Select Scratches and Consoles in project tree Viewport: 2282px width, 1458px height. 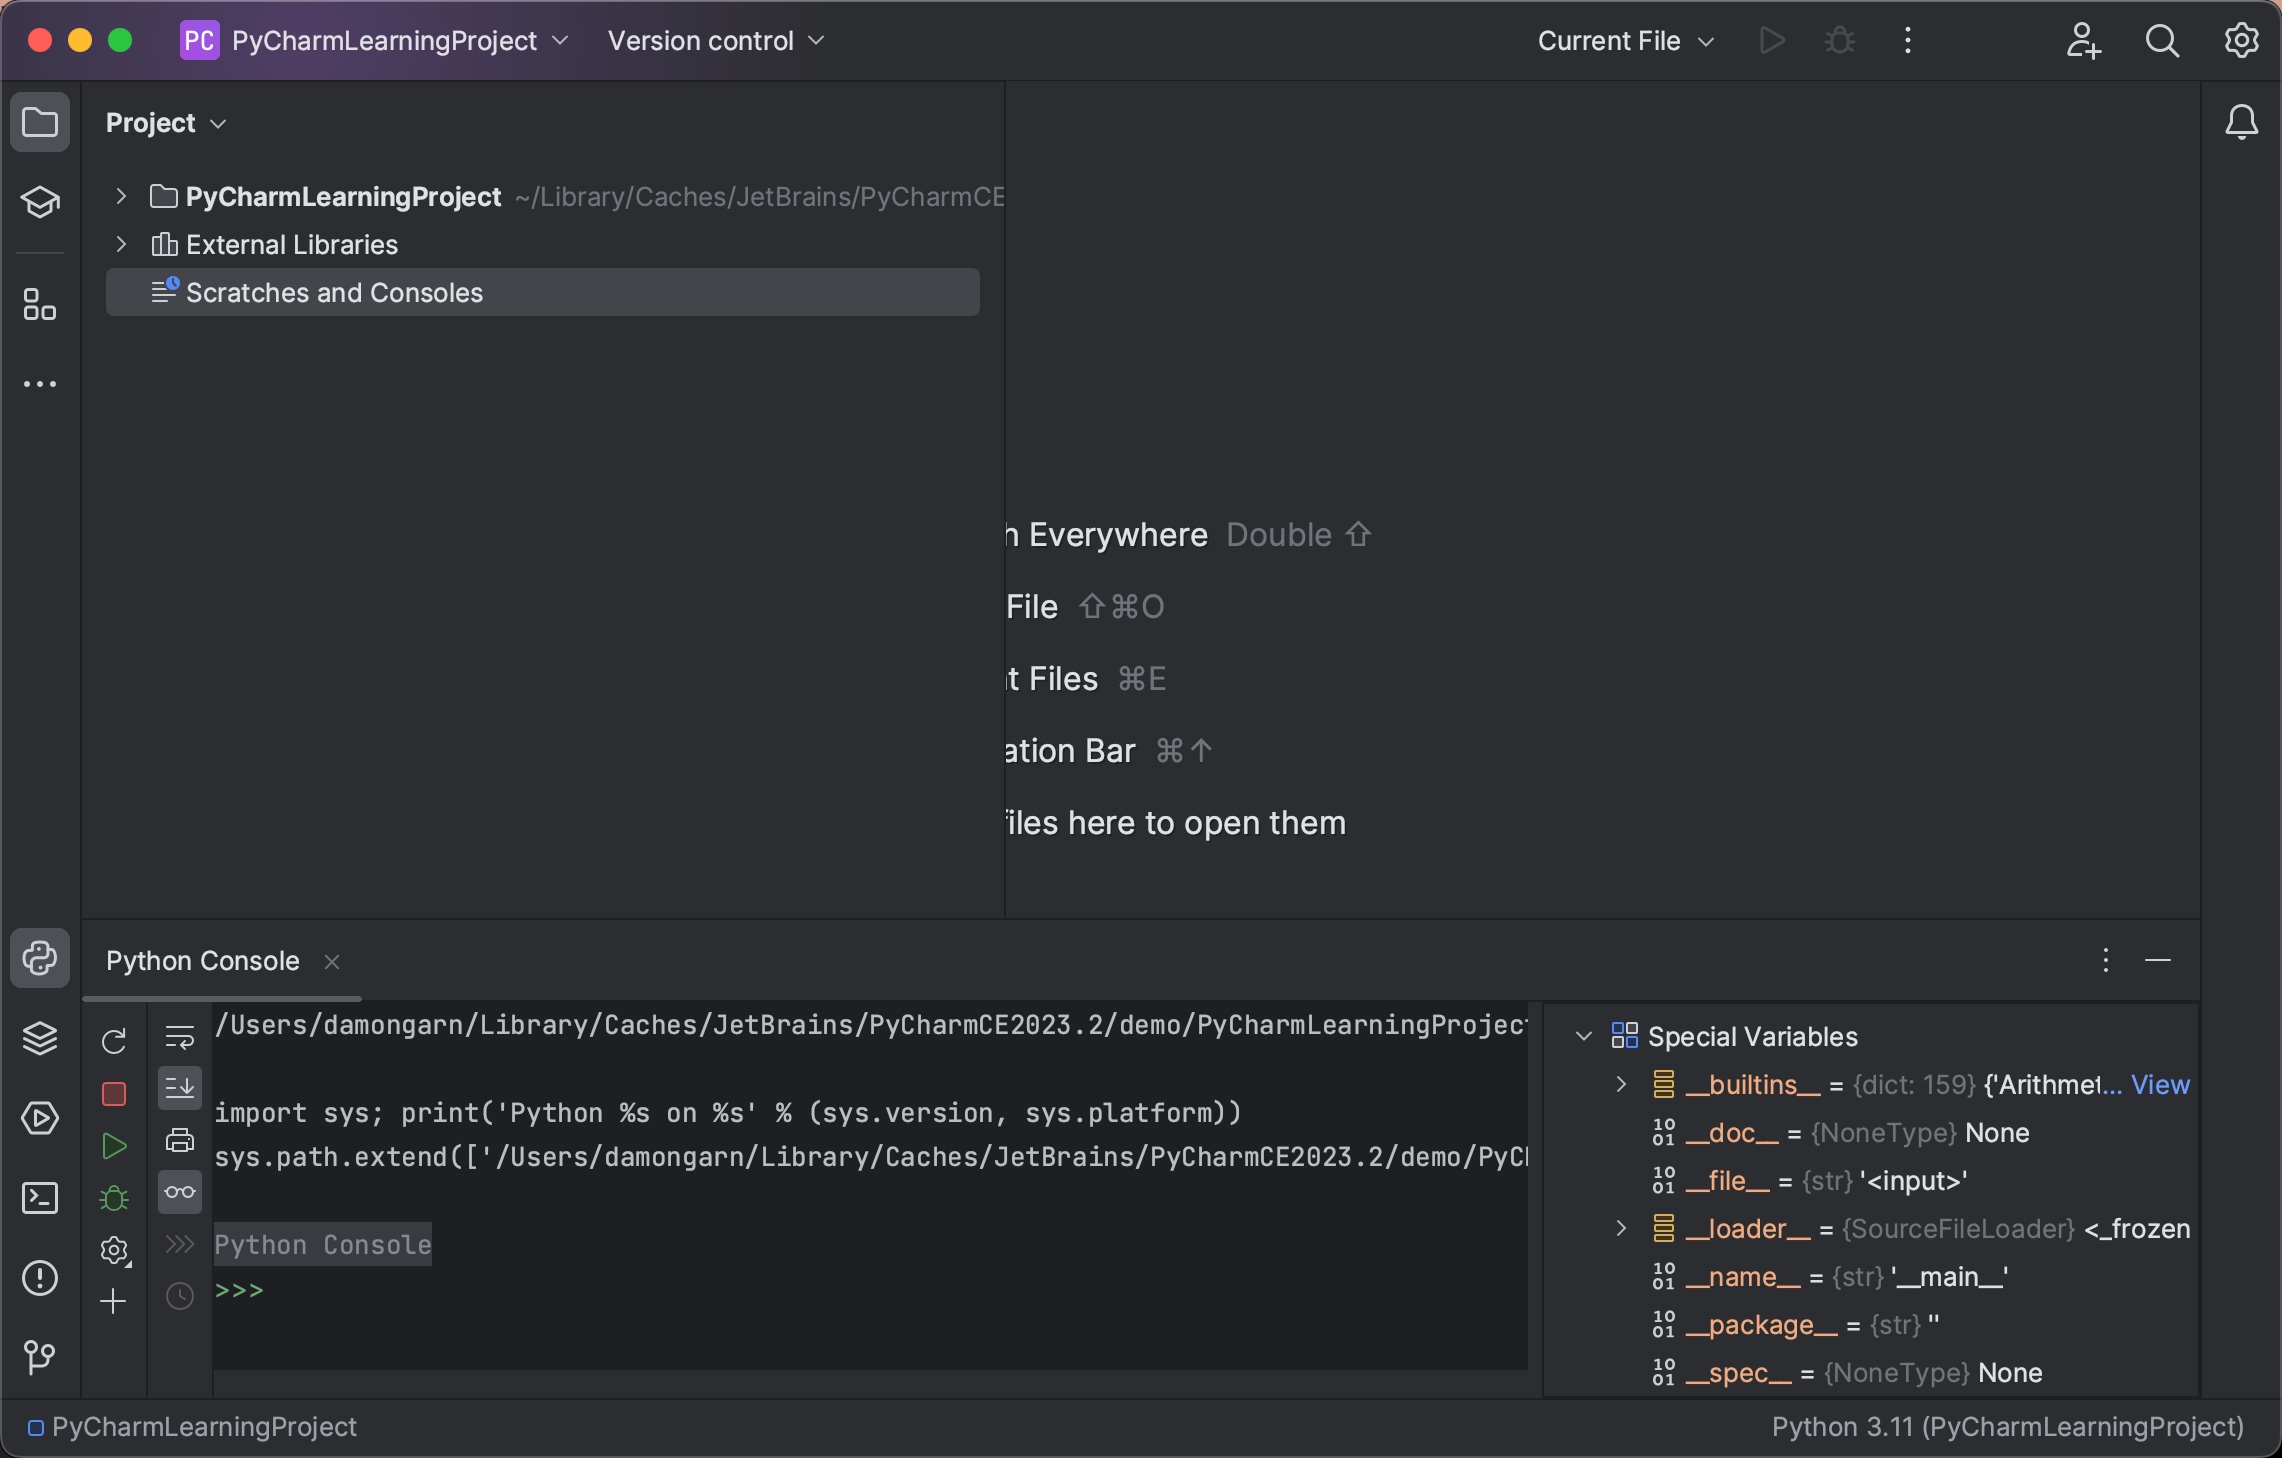(333, 291)
